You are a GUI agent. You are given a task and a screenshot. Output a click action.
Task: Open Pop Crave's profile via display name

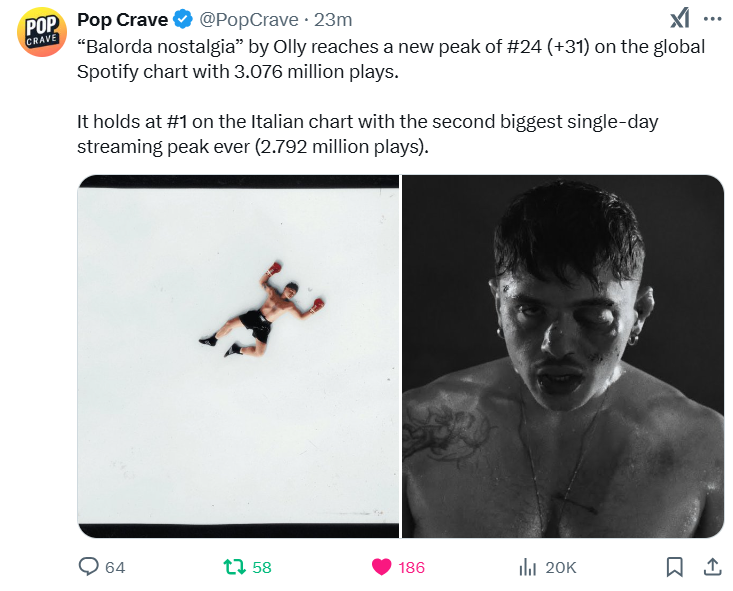click(122, 19)
